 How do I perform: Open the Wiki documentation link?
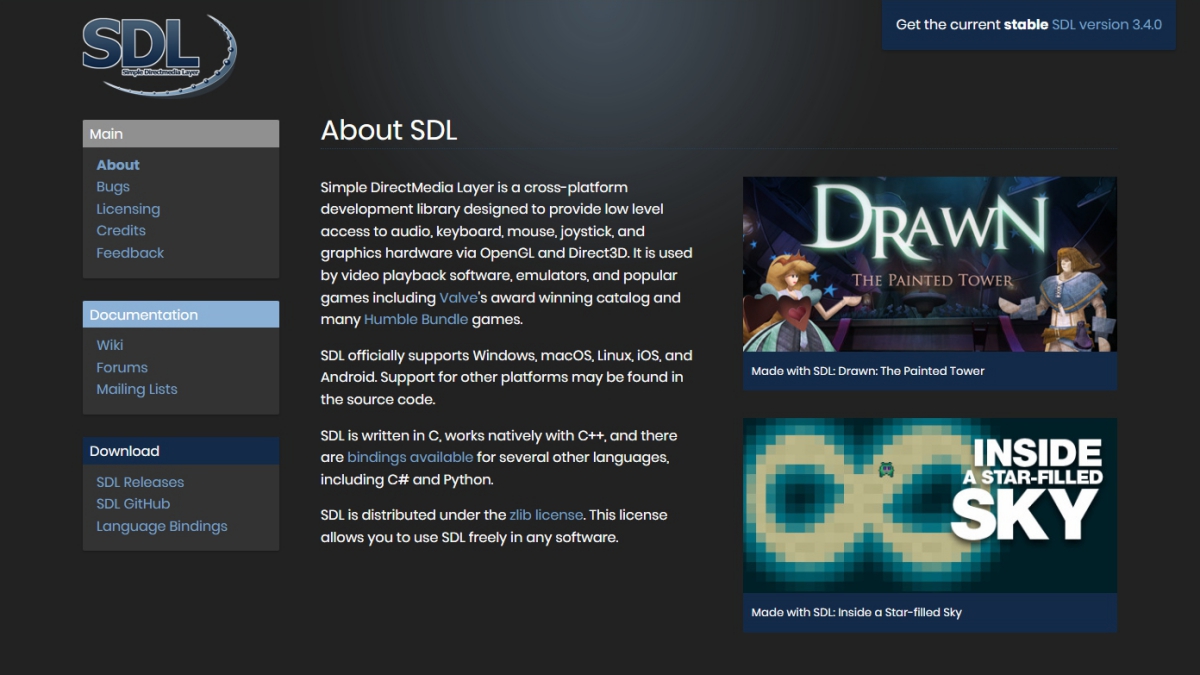coord(110,345)
